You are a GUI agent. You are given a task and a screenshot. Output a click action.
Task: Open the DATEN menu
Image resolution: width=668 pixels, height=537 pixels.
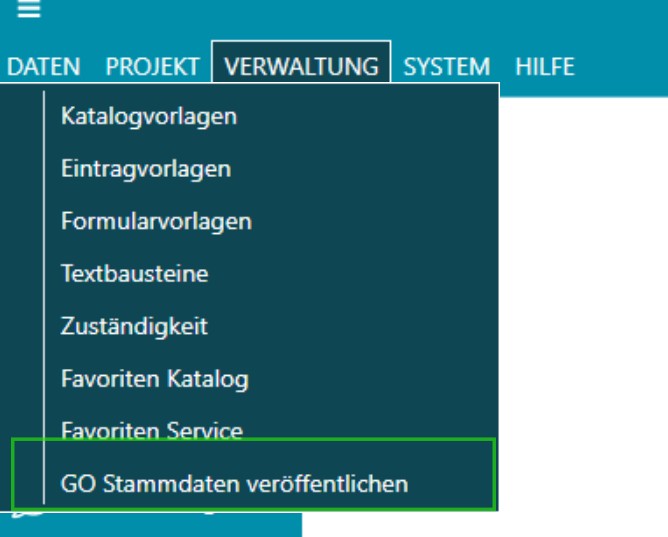43,67
